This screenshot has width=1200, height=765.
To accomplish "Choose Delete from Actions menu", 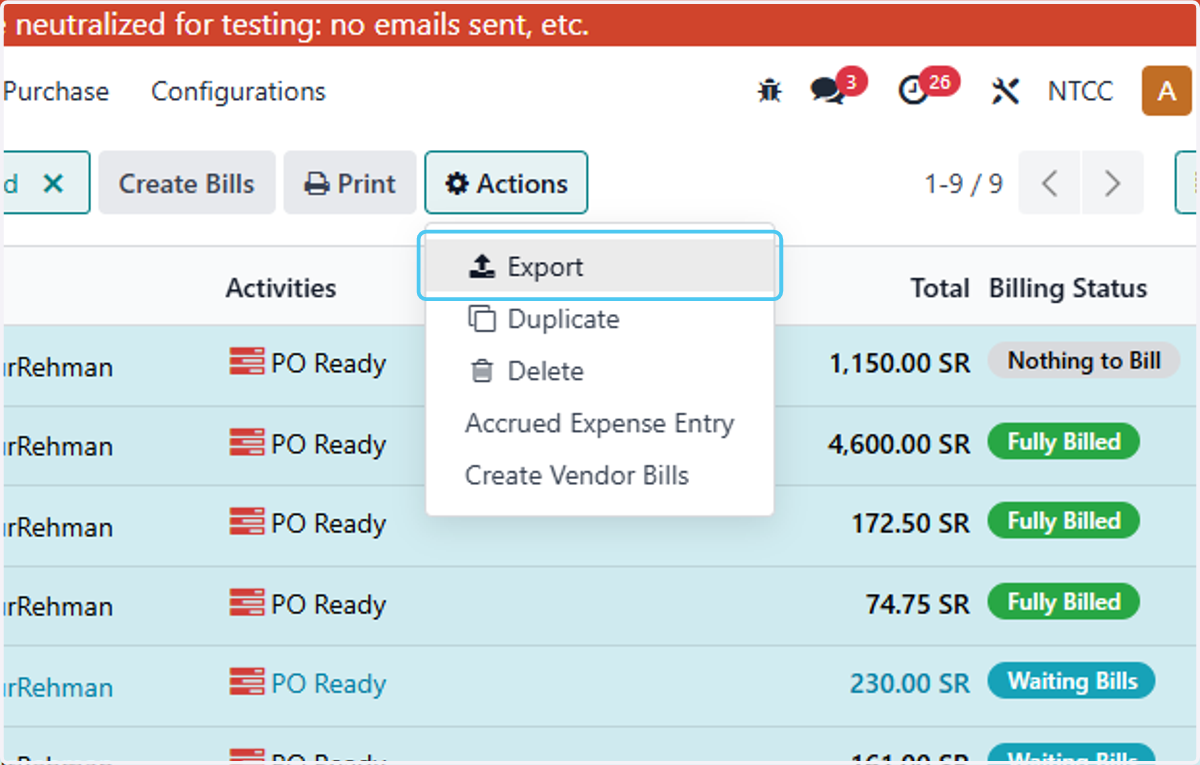I will pyautogui.click(x=600, y=371).
